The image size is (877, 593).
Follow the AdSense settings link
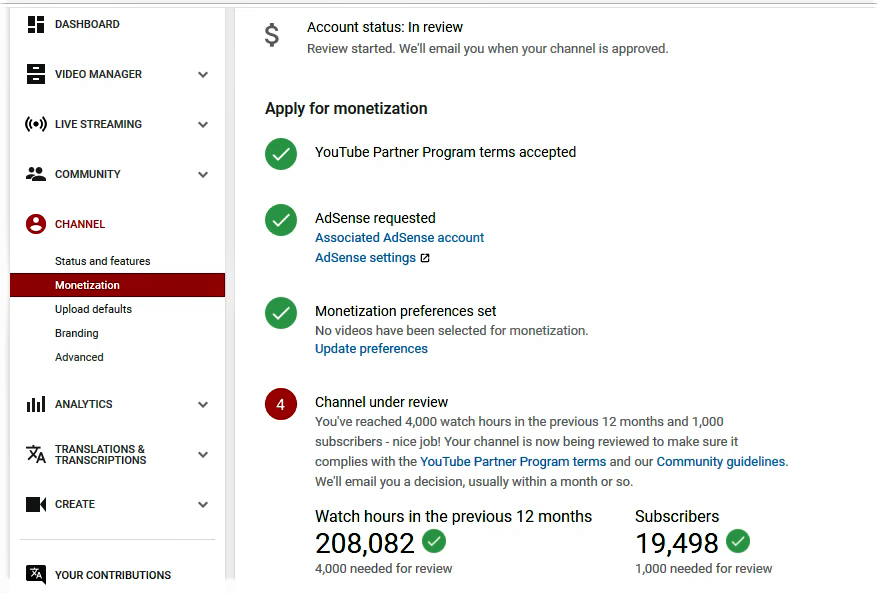pos(366,257)
